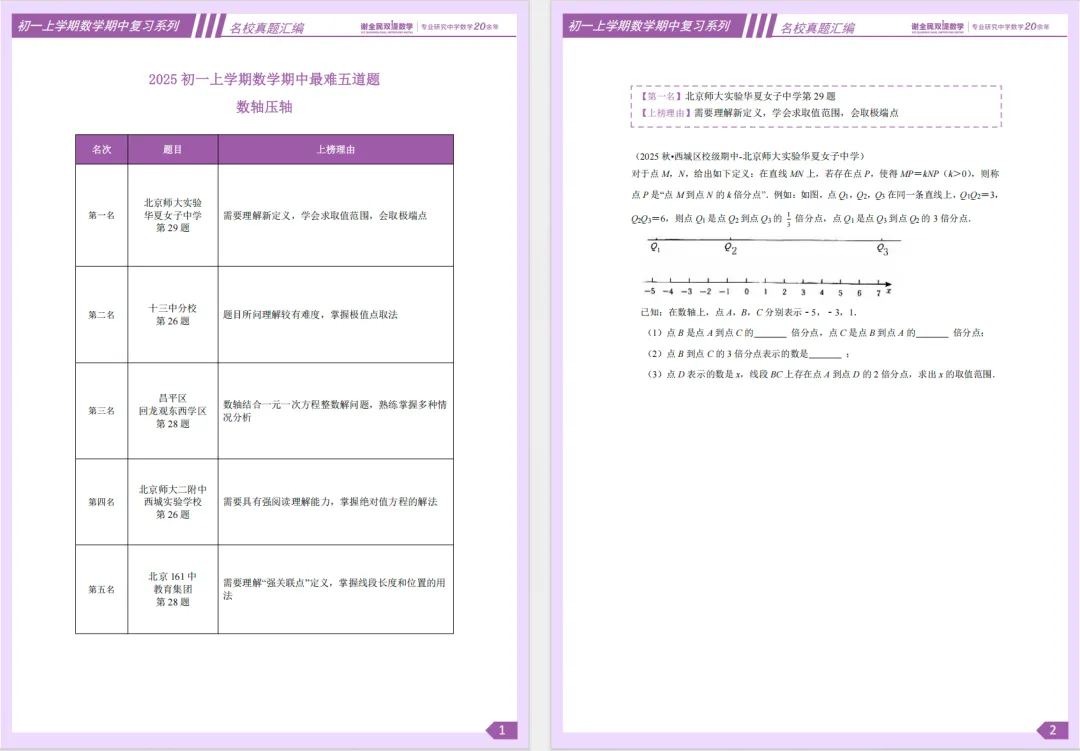Select the "第四名" rank cell

click(101, 502)
